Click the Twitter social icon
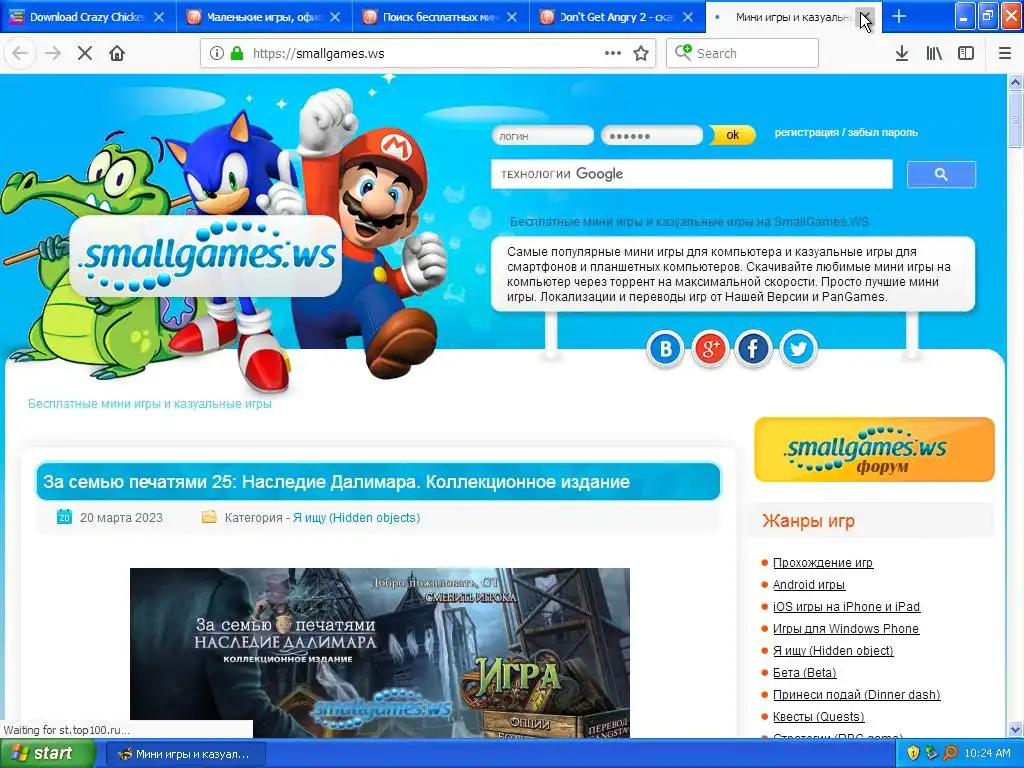 tap(798, 349)
